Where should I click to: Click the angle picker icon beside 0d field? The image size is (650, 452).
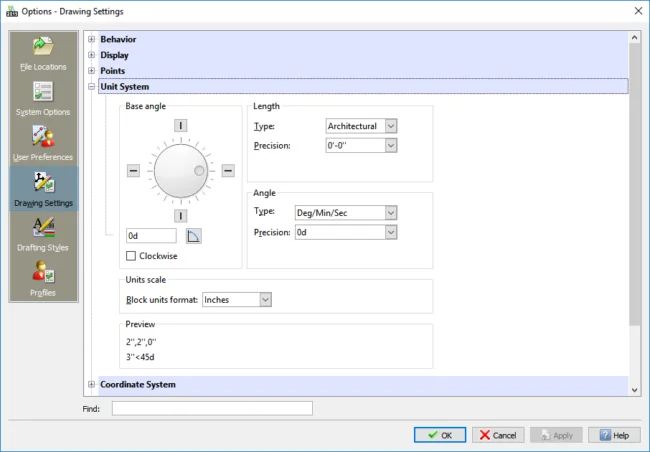(194, 236)
